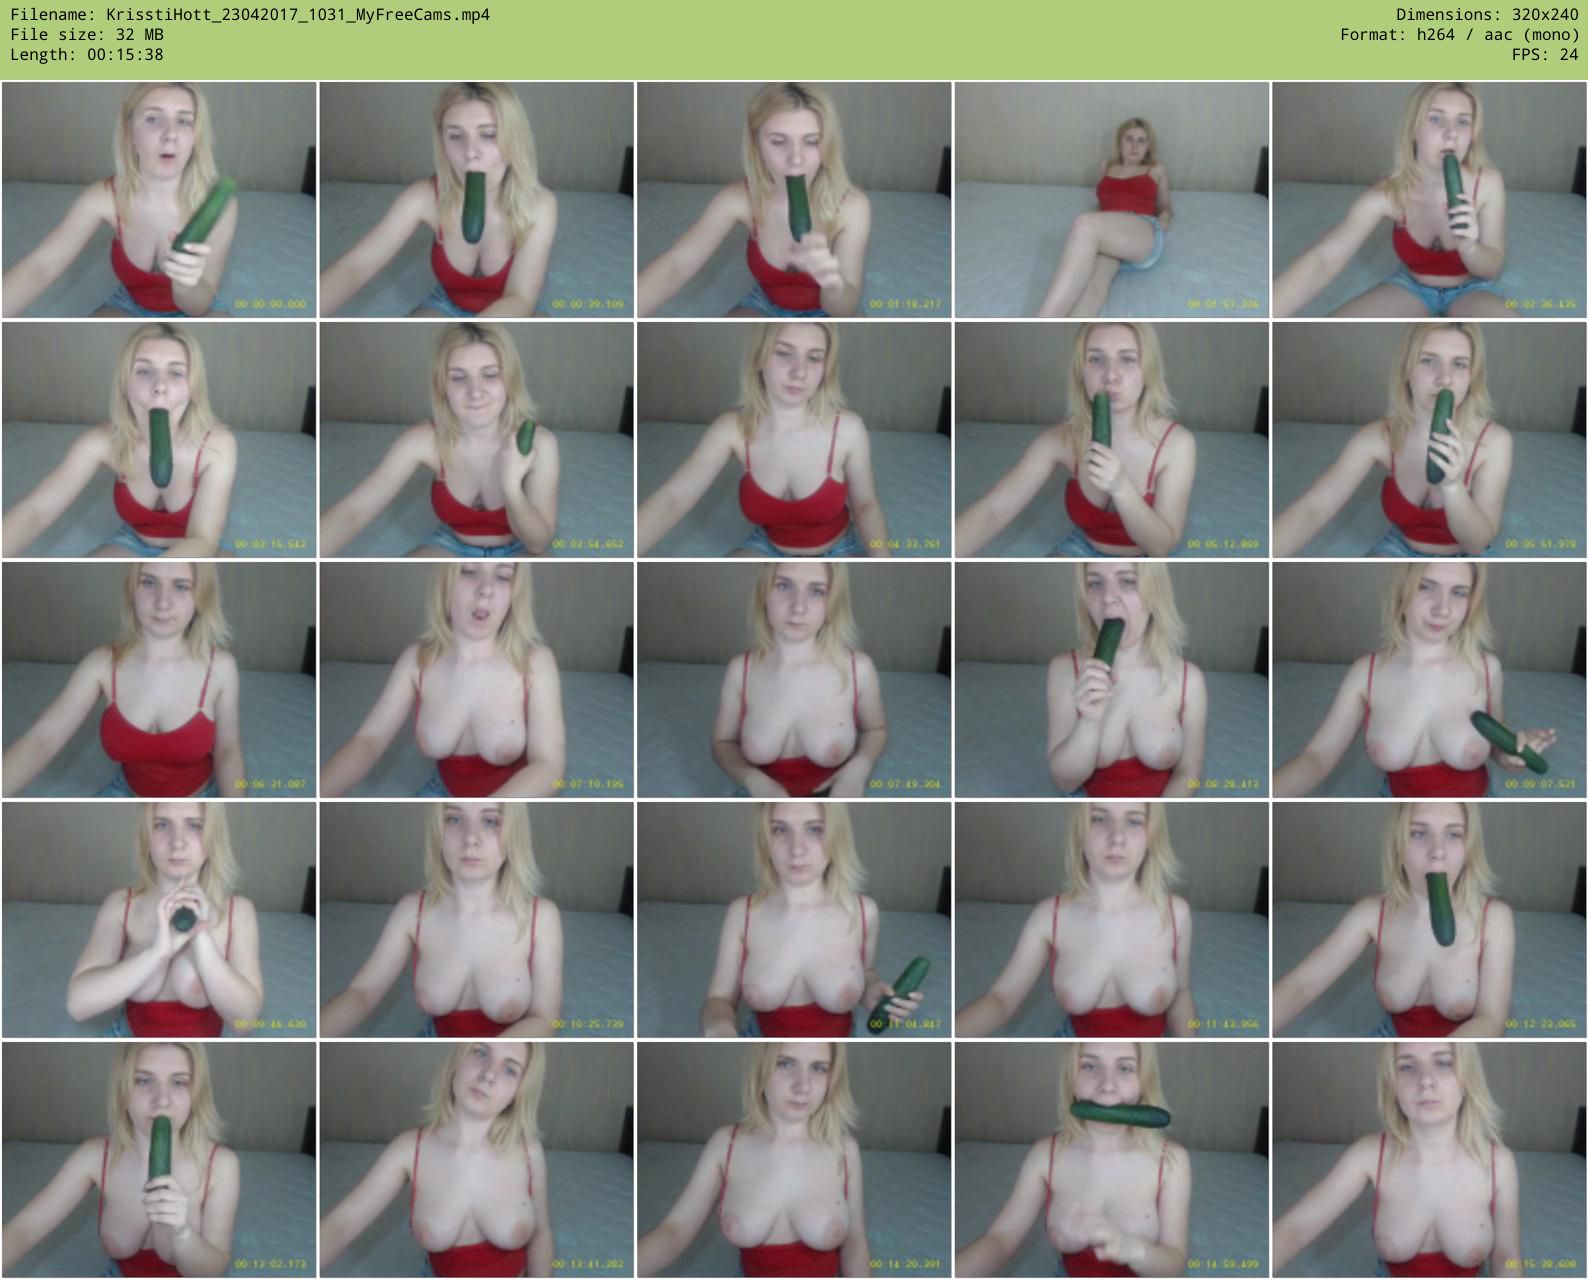This screenshot has height=1280, width=1588.
Task: Click the File size: 32 MB line
Action: (x=87, y=35)
